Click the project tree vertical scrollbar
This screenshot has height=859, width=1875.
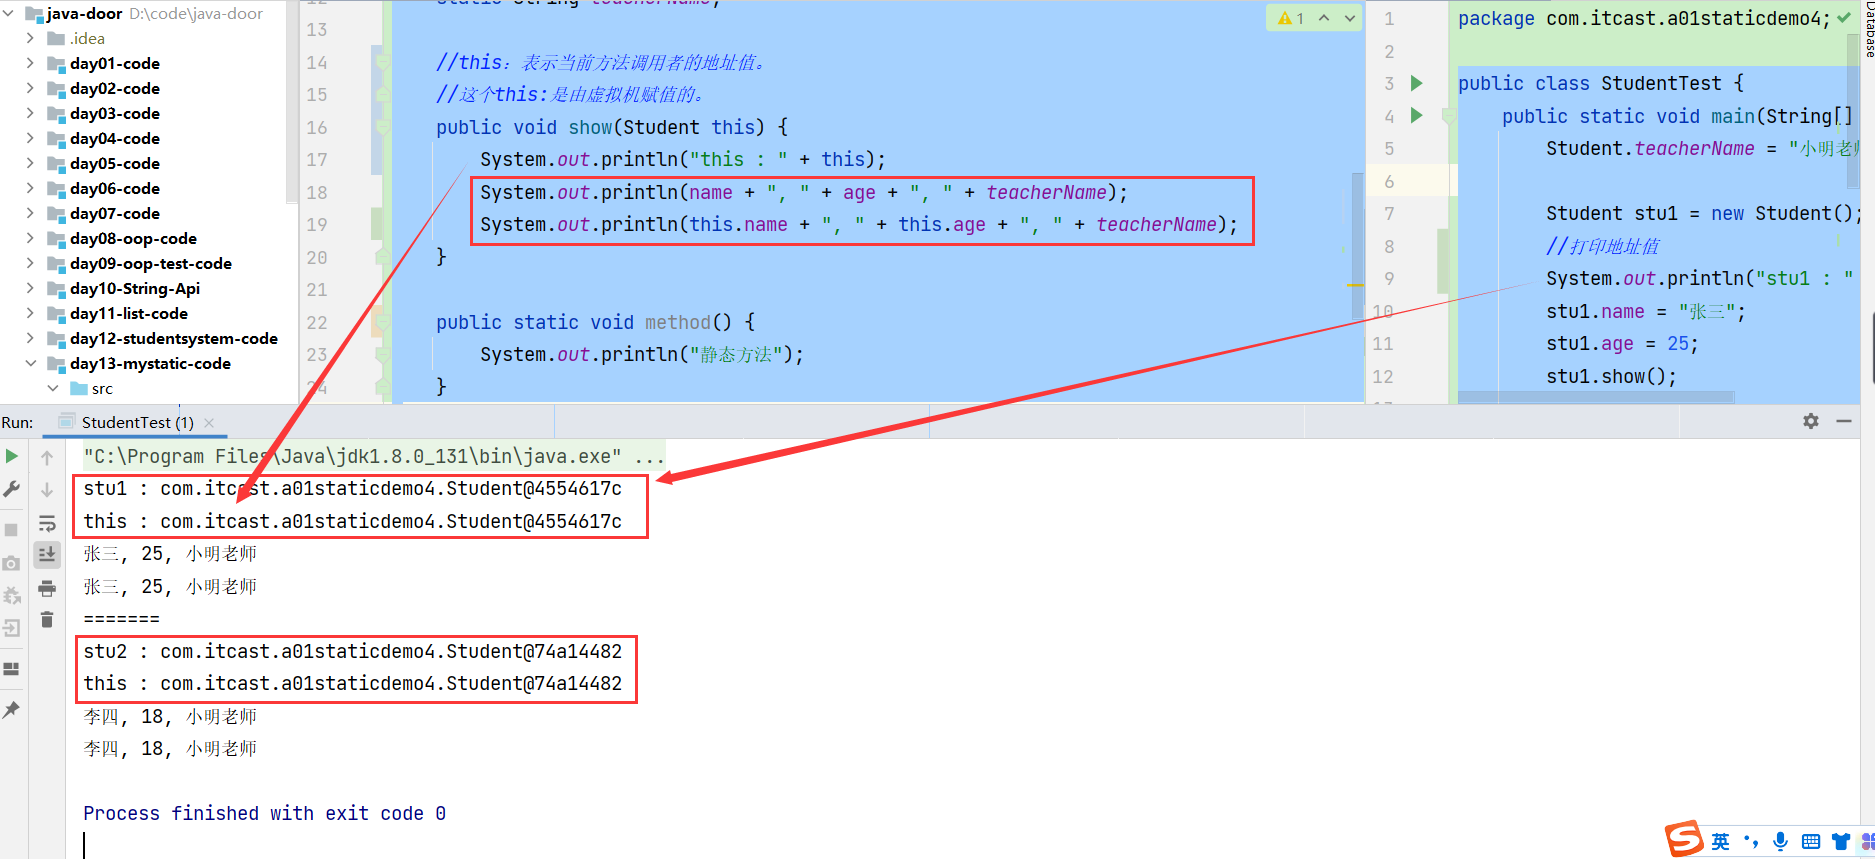click(292, 100)
